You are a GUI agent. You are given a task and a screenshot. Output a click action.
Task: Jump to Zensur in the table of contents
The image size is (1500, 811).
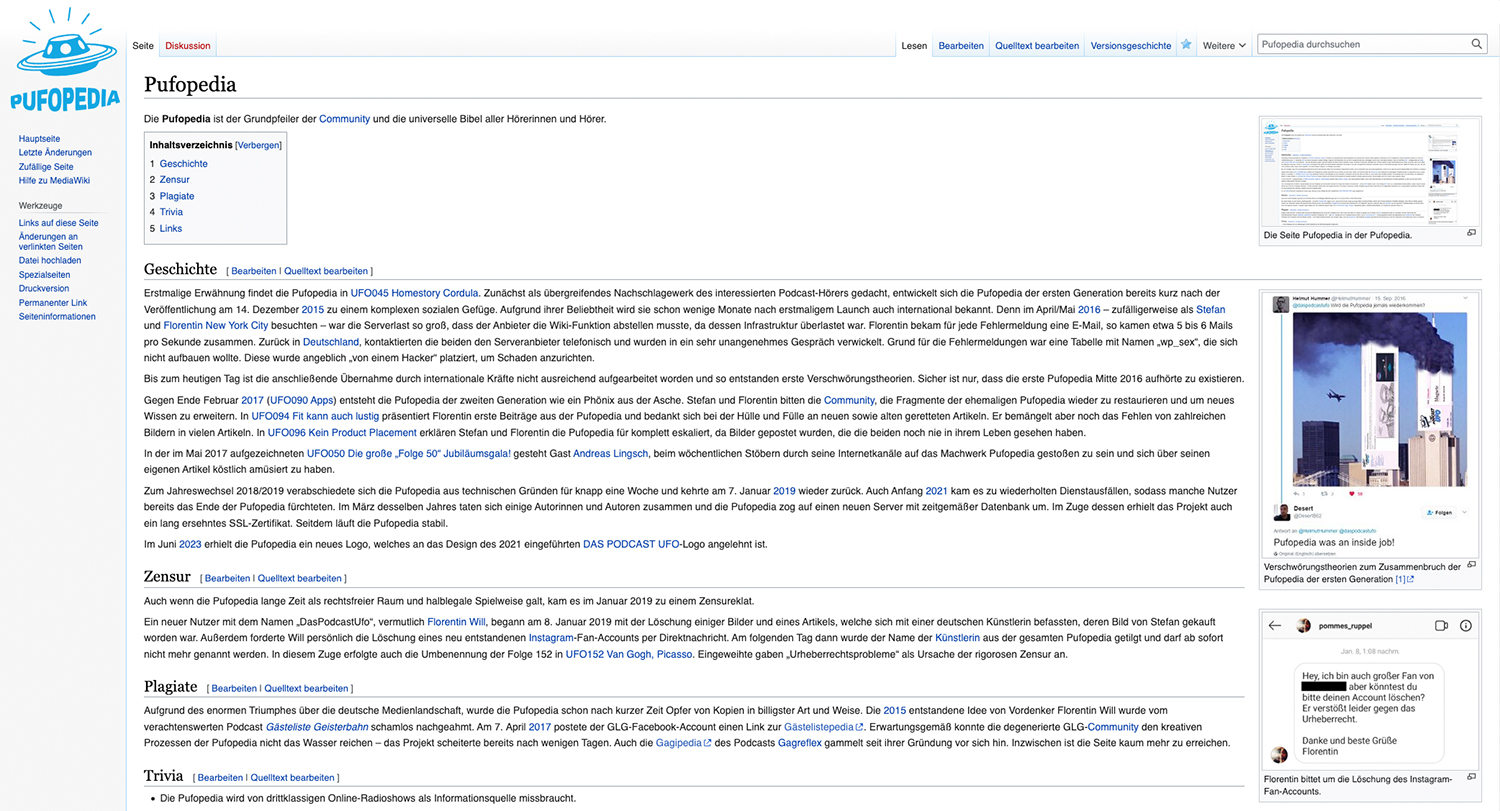point(174,180)
